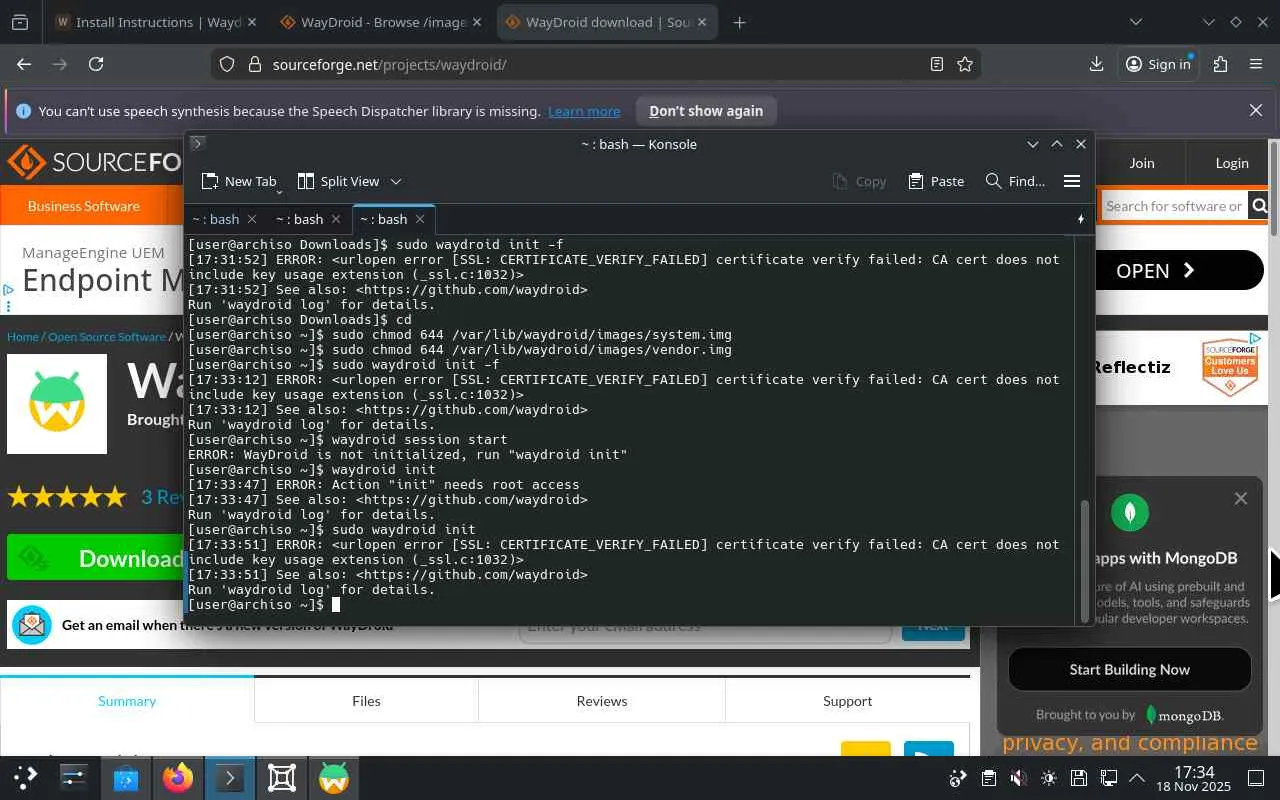Open the clipboard tray icon
Viewport: 1280px width, 800px height.
point(988,778)
